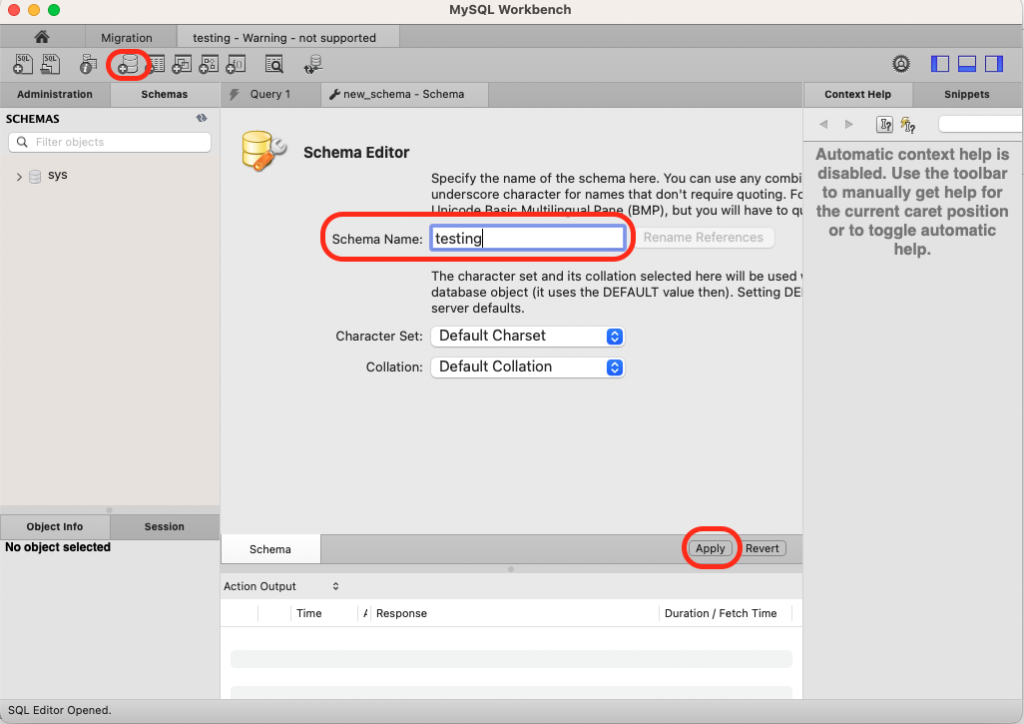Image resolution: width=1024 pixels, height=724 pixels.
Task: Create a new stored procedure icon
Action: coord(208,65)
